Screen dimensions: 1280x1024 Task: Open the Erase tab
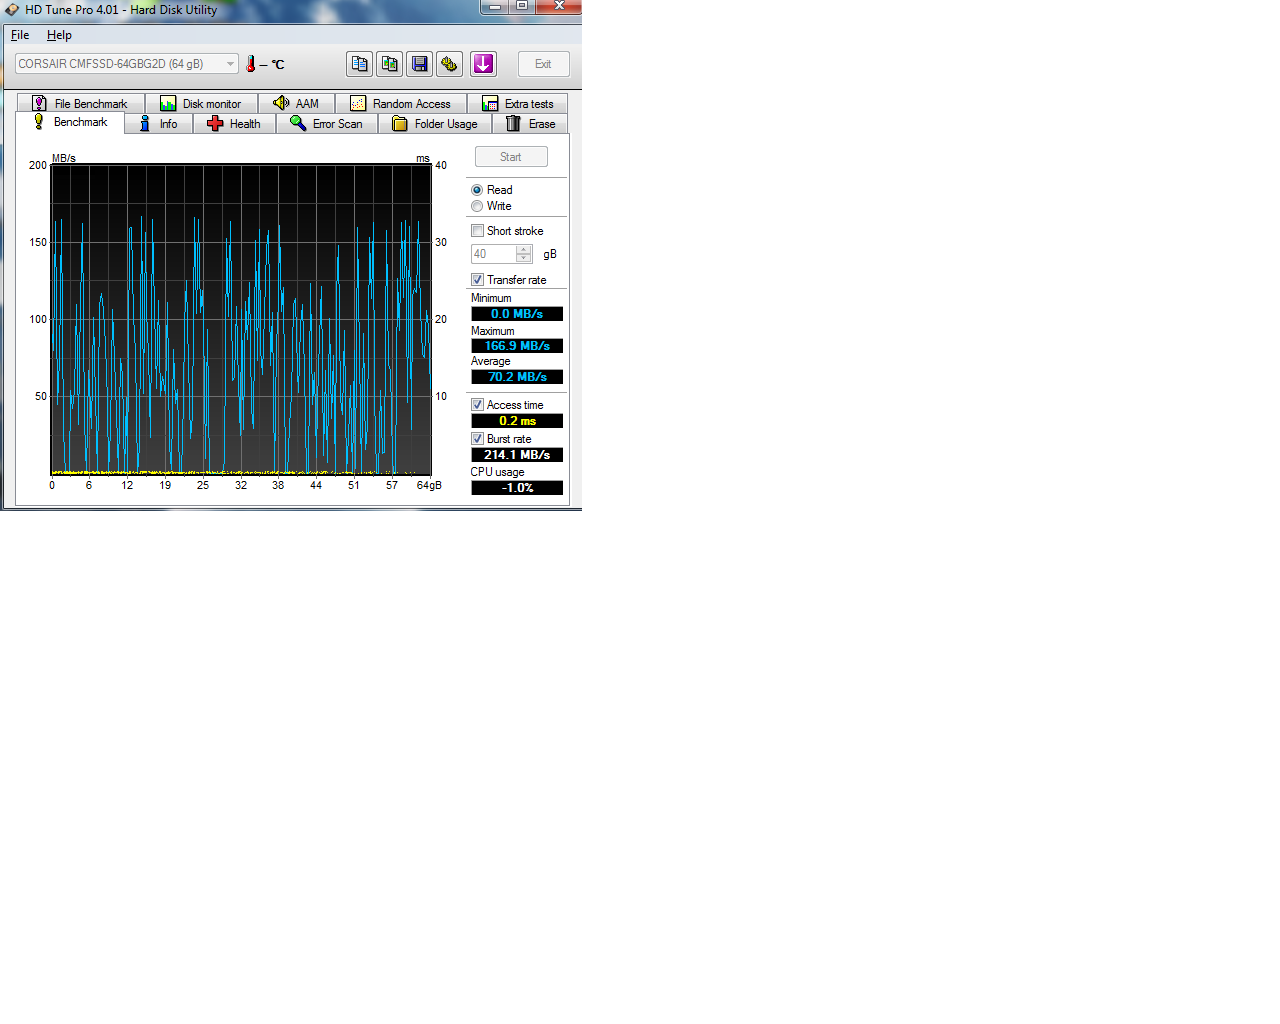tap(530, 124)
